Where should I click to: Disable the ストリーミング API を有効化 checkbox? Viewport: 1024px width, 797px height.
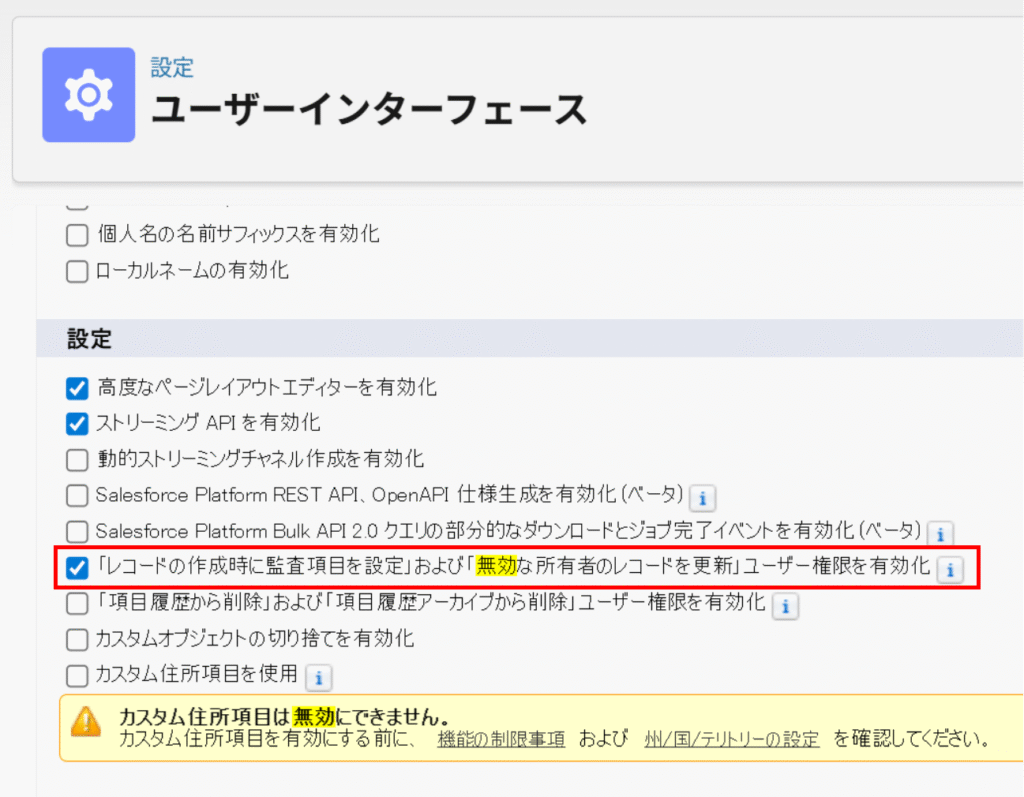coord(77,424)
